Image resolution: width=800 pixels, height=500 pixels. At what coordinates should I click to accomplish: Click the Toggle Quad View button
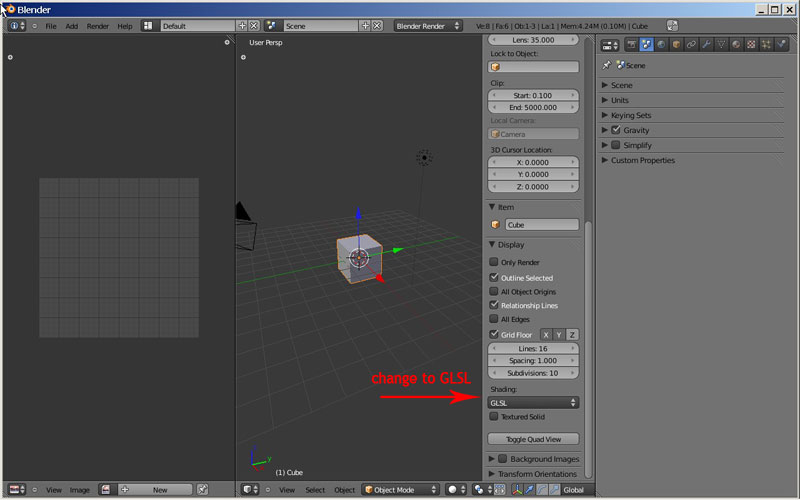click(x=533, y=439)
